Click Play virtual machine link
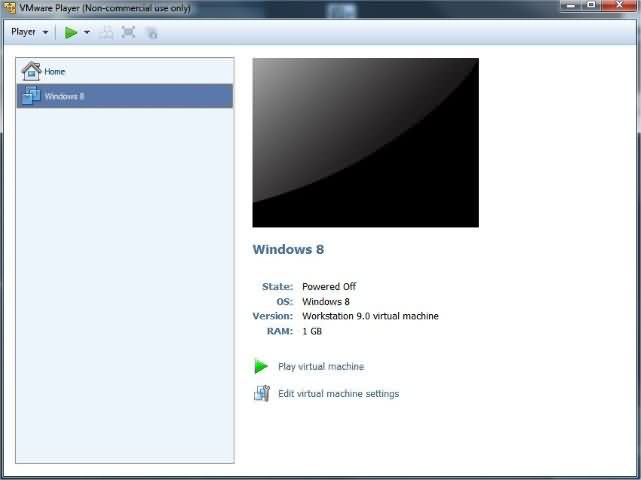Image resolution: width=641 pixels, height=480 pixels. [321, 366]
